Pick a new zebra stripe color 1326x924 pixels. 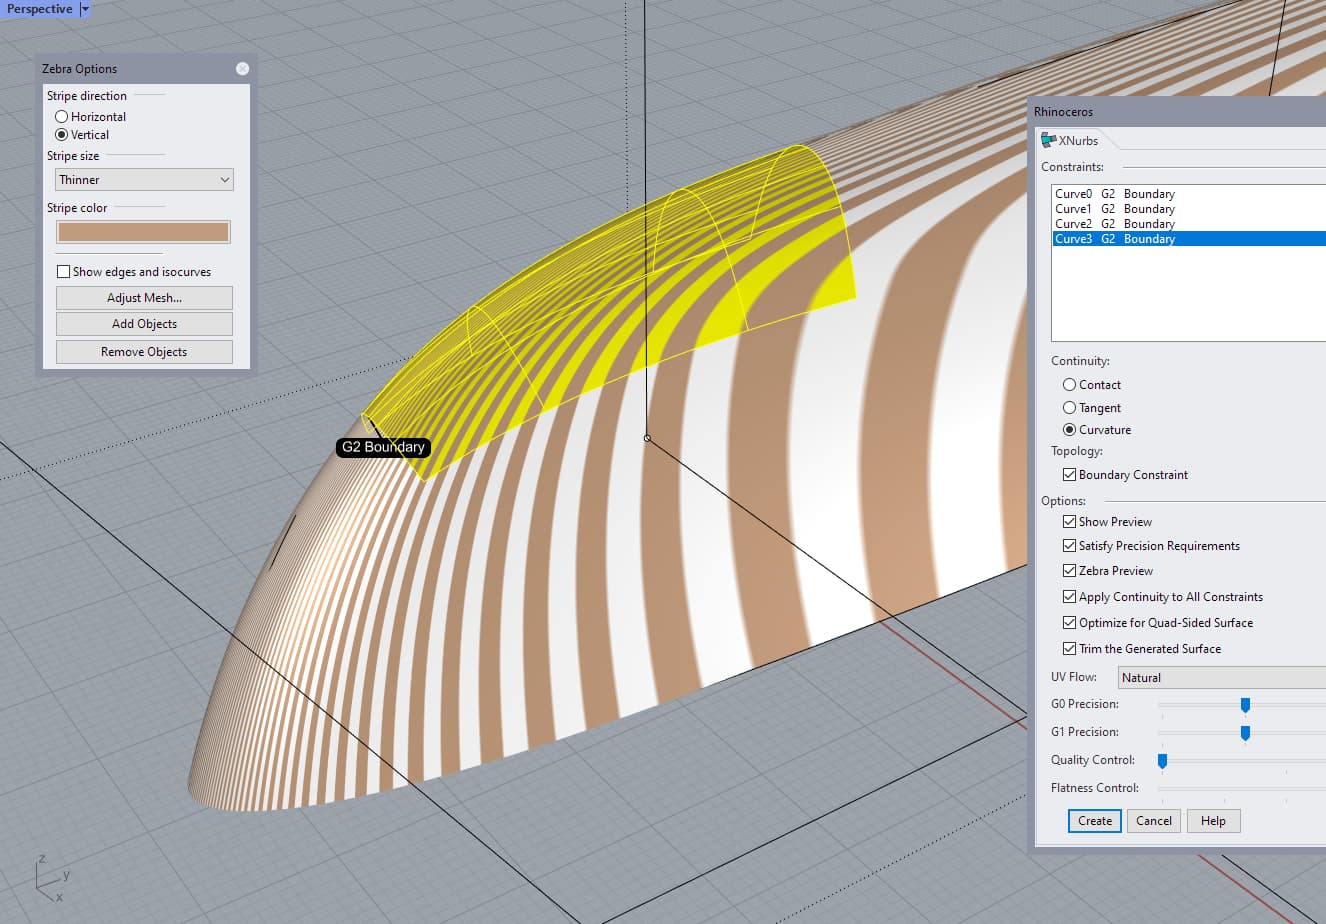[143, 232]
